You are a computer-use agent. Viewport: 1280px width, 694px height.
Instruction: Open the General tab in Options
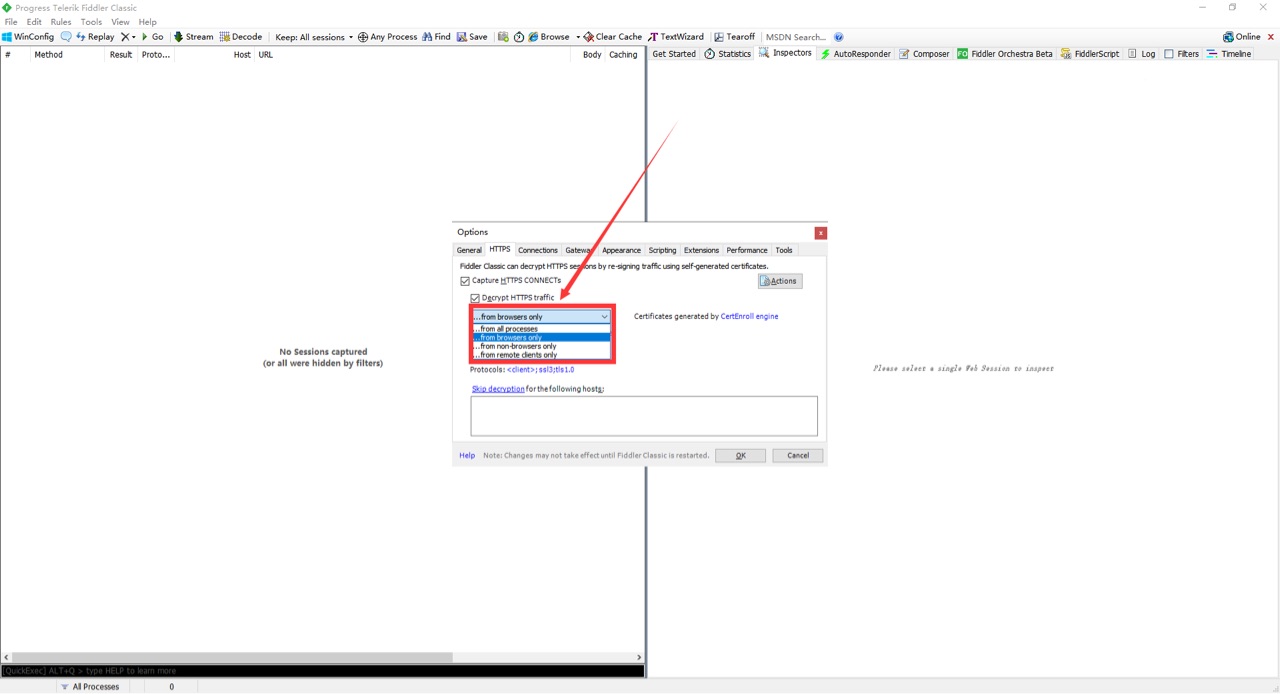tap(469, 250)
